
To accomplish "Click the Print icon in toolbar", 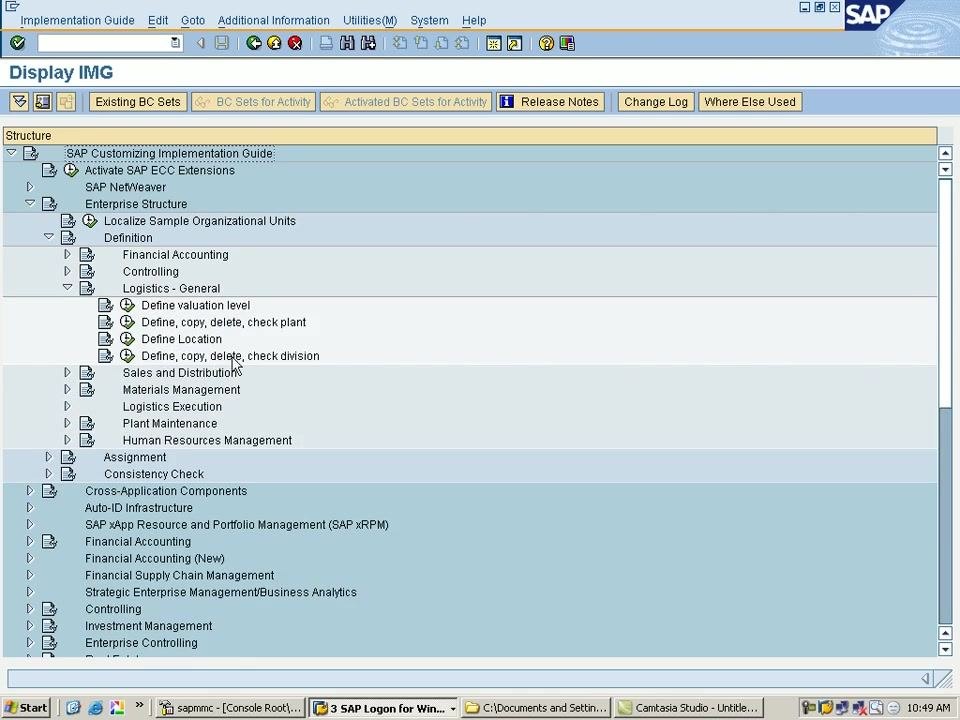I will coord(326,43).
